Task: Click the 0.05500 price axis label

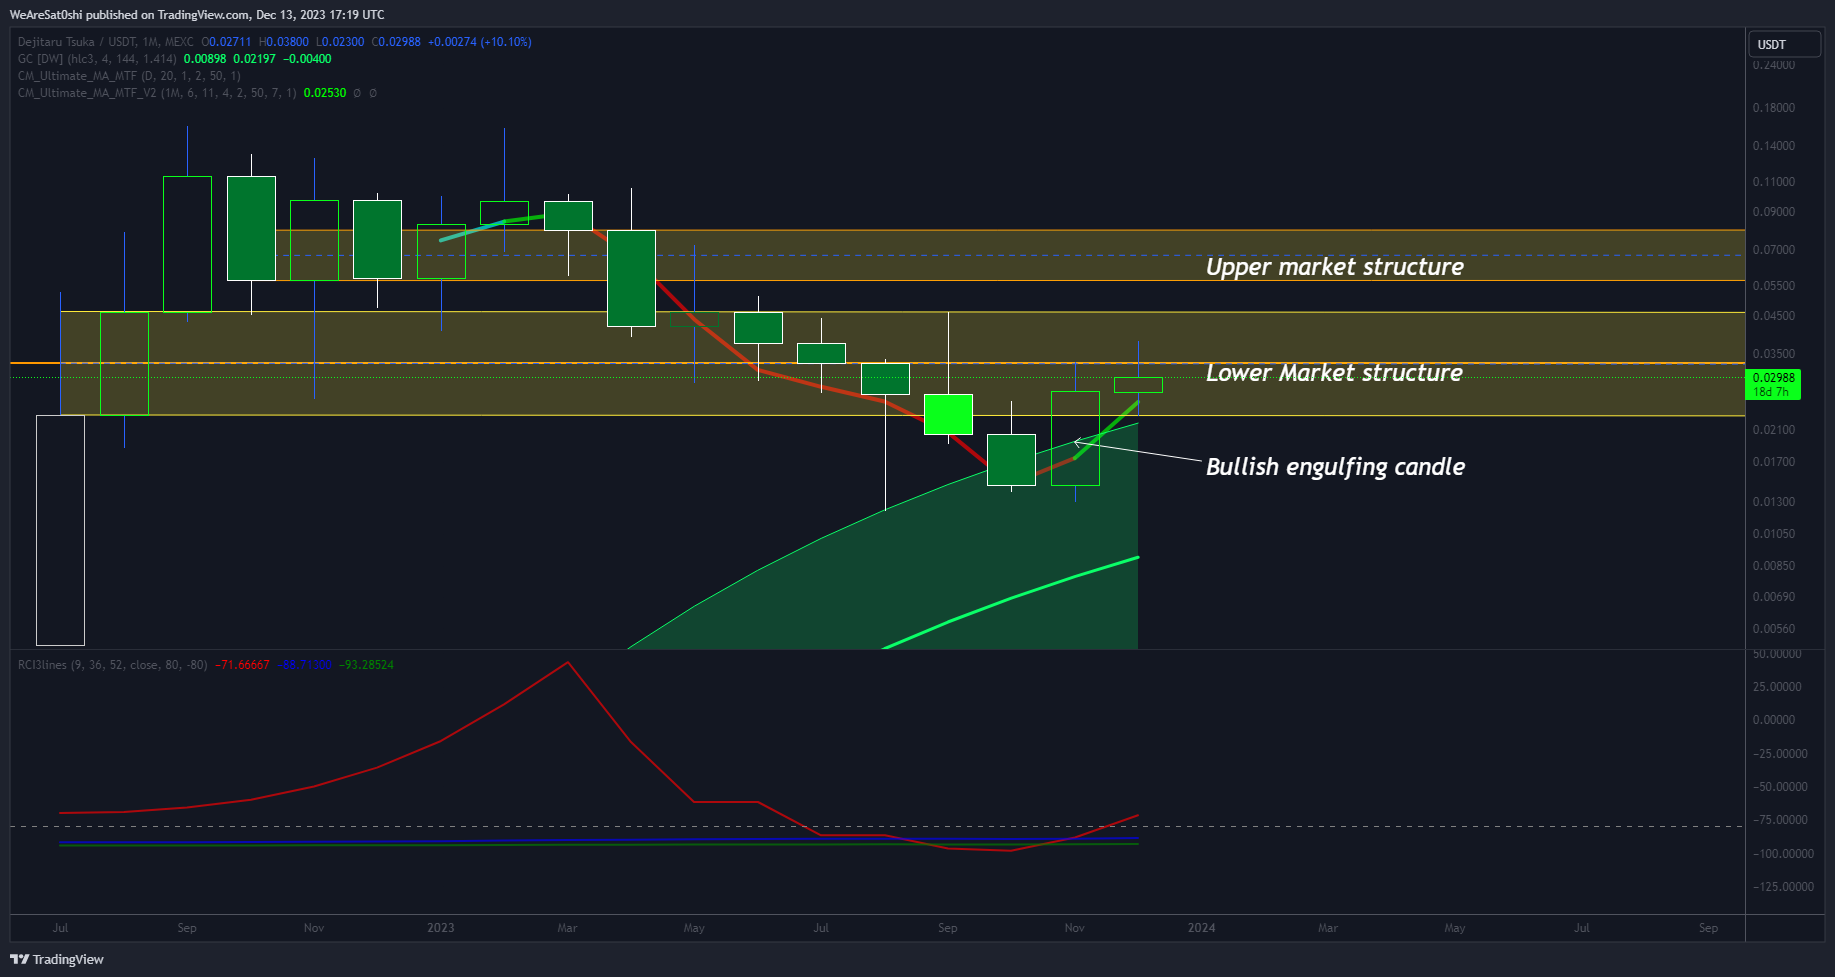Action: (x=1774, y=286)
